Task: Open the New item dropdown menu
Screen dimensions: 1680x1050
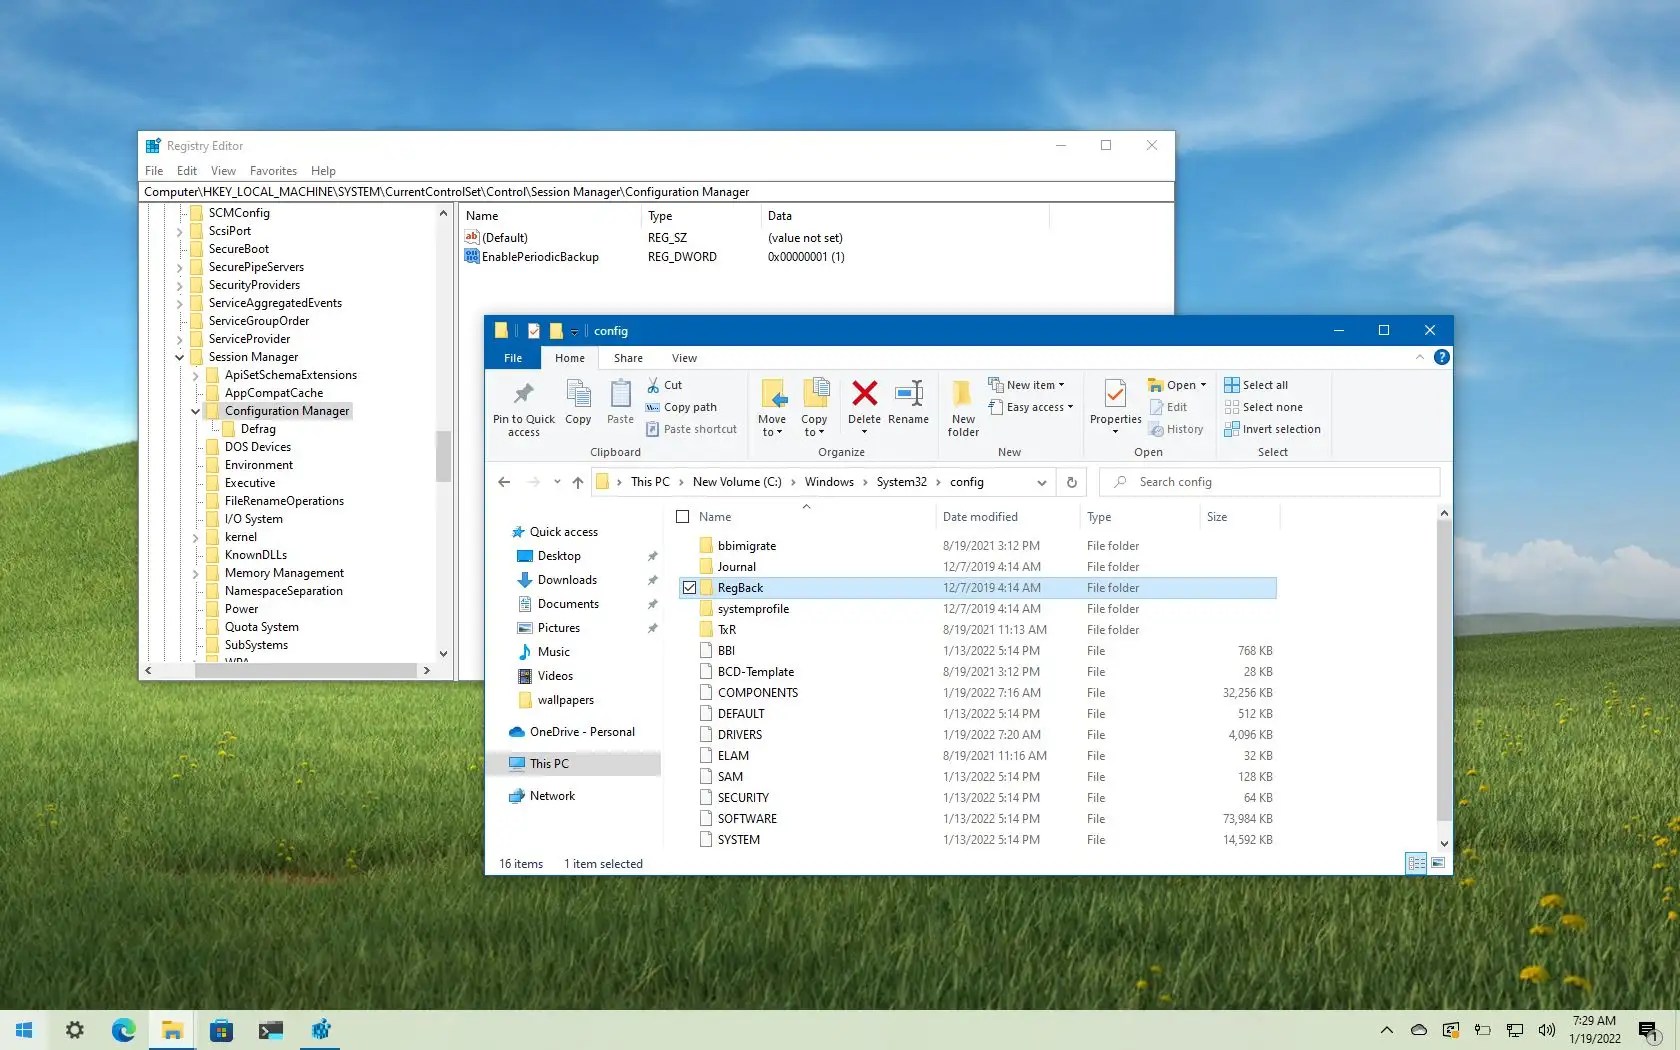Action: pos(1027,384)
